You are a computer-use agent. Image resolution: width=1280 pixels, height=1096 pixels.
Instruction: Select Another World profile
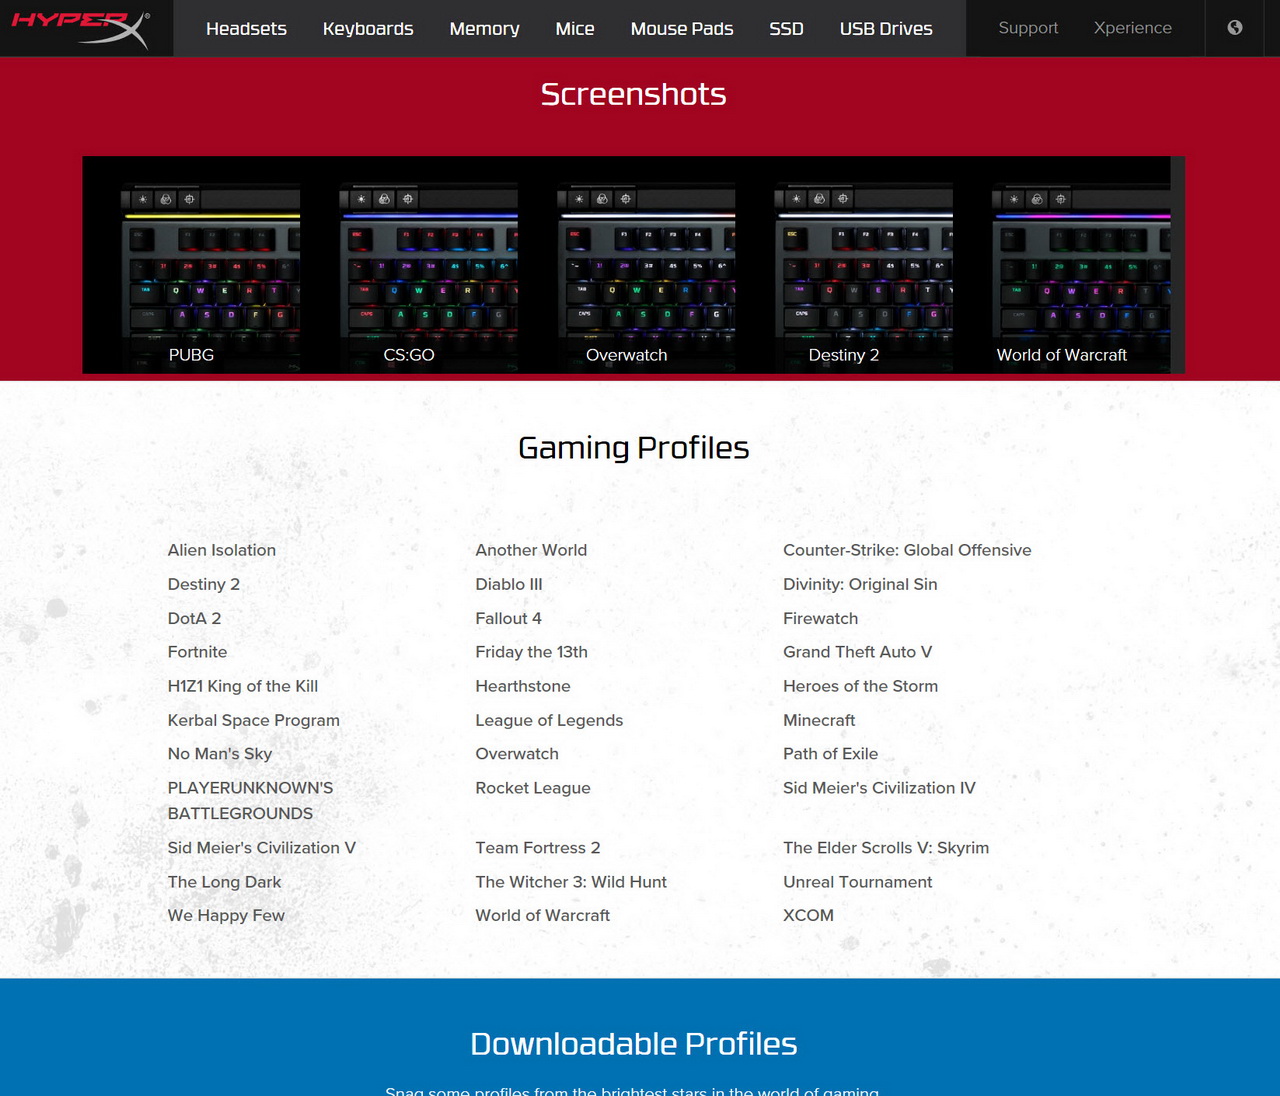coord(532,550)
